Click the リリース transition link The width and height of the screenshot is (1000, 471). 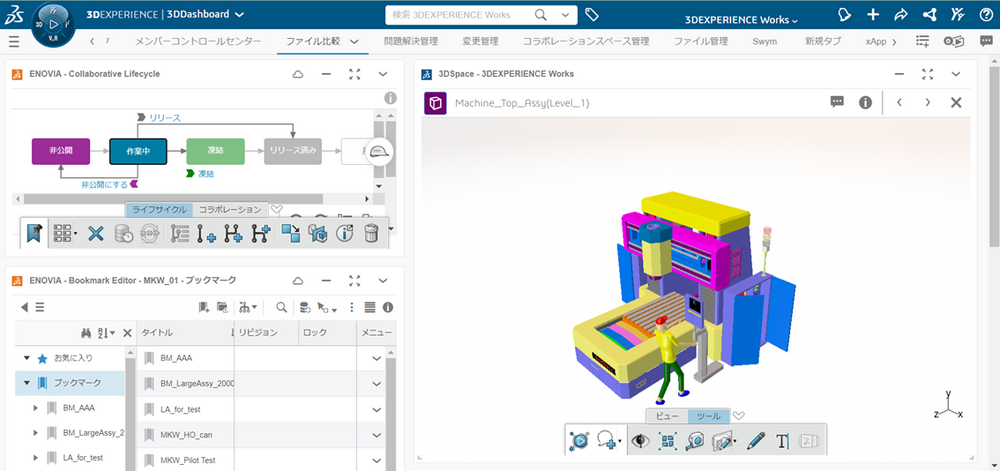click(165, 118)
